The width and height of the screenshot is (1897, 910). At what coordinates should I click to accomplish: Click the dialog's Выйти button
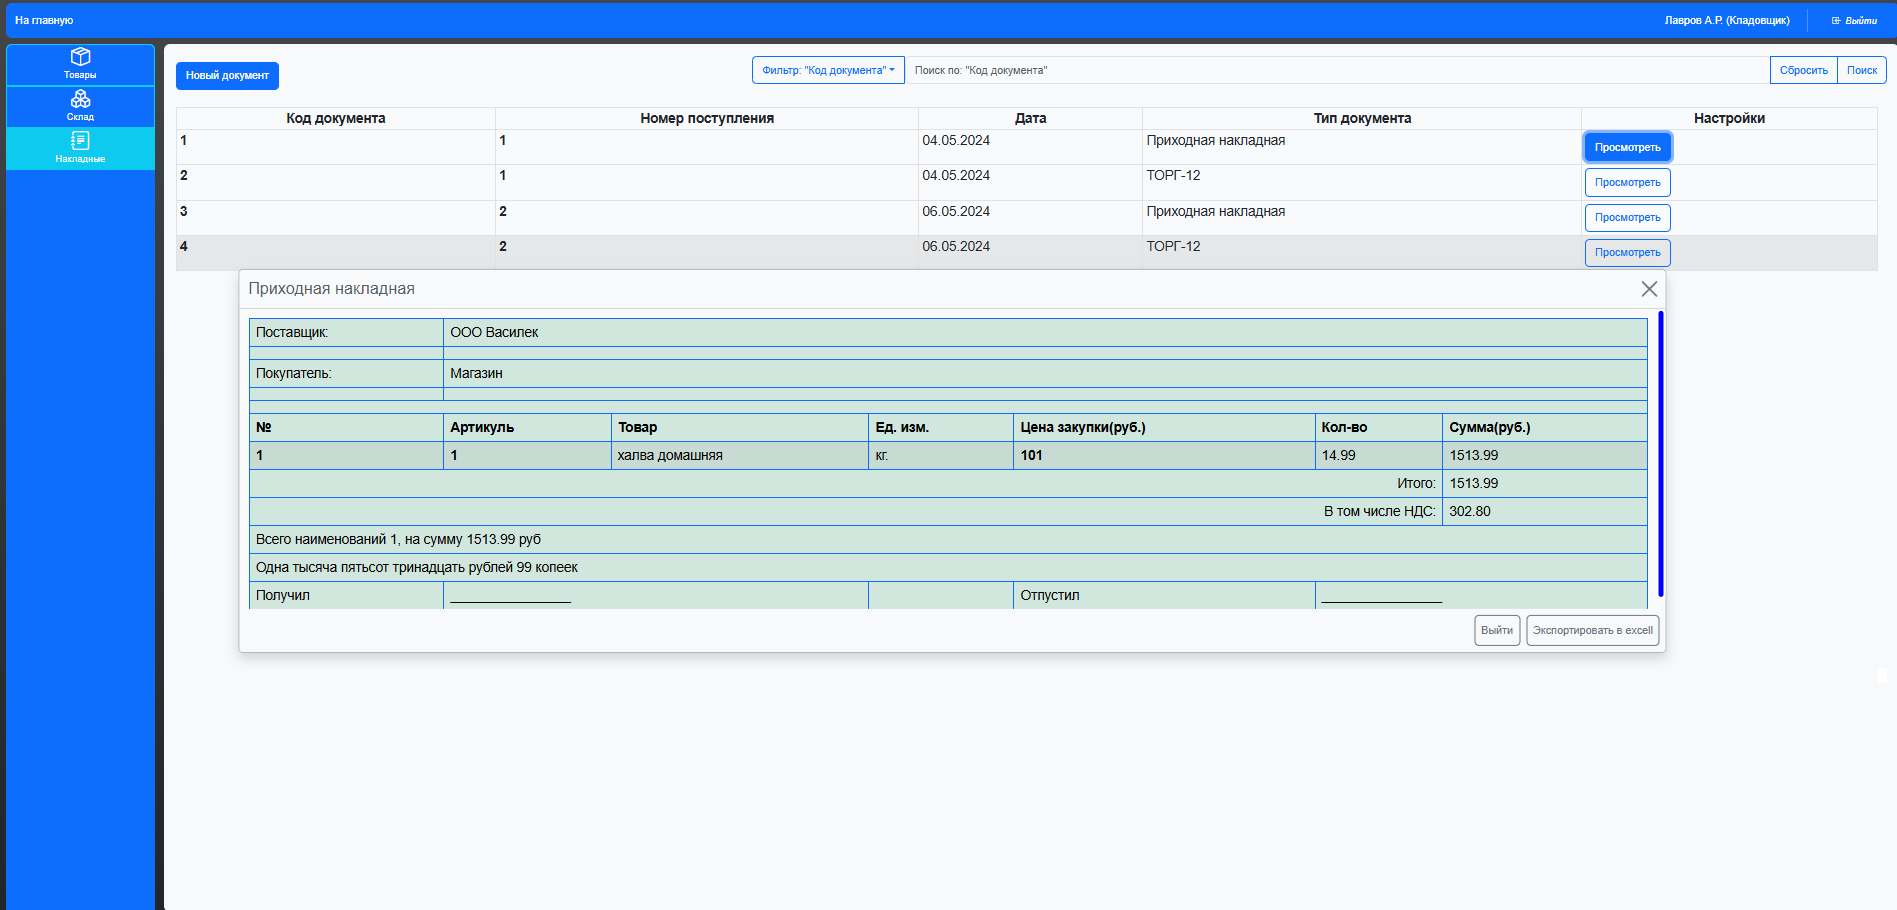(x=1497, y=630)
